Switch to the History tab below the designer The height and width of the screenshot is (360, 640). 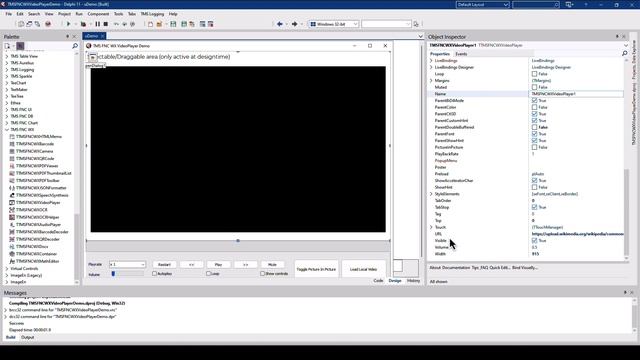pos(413,281)
